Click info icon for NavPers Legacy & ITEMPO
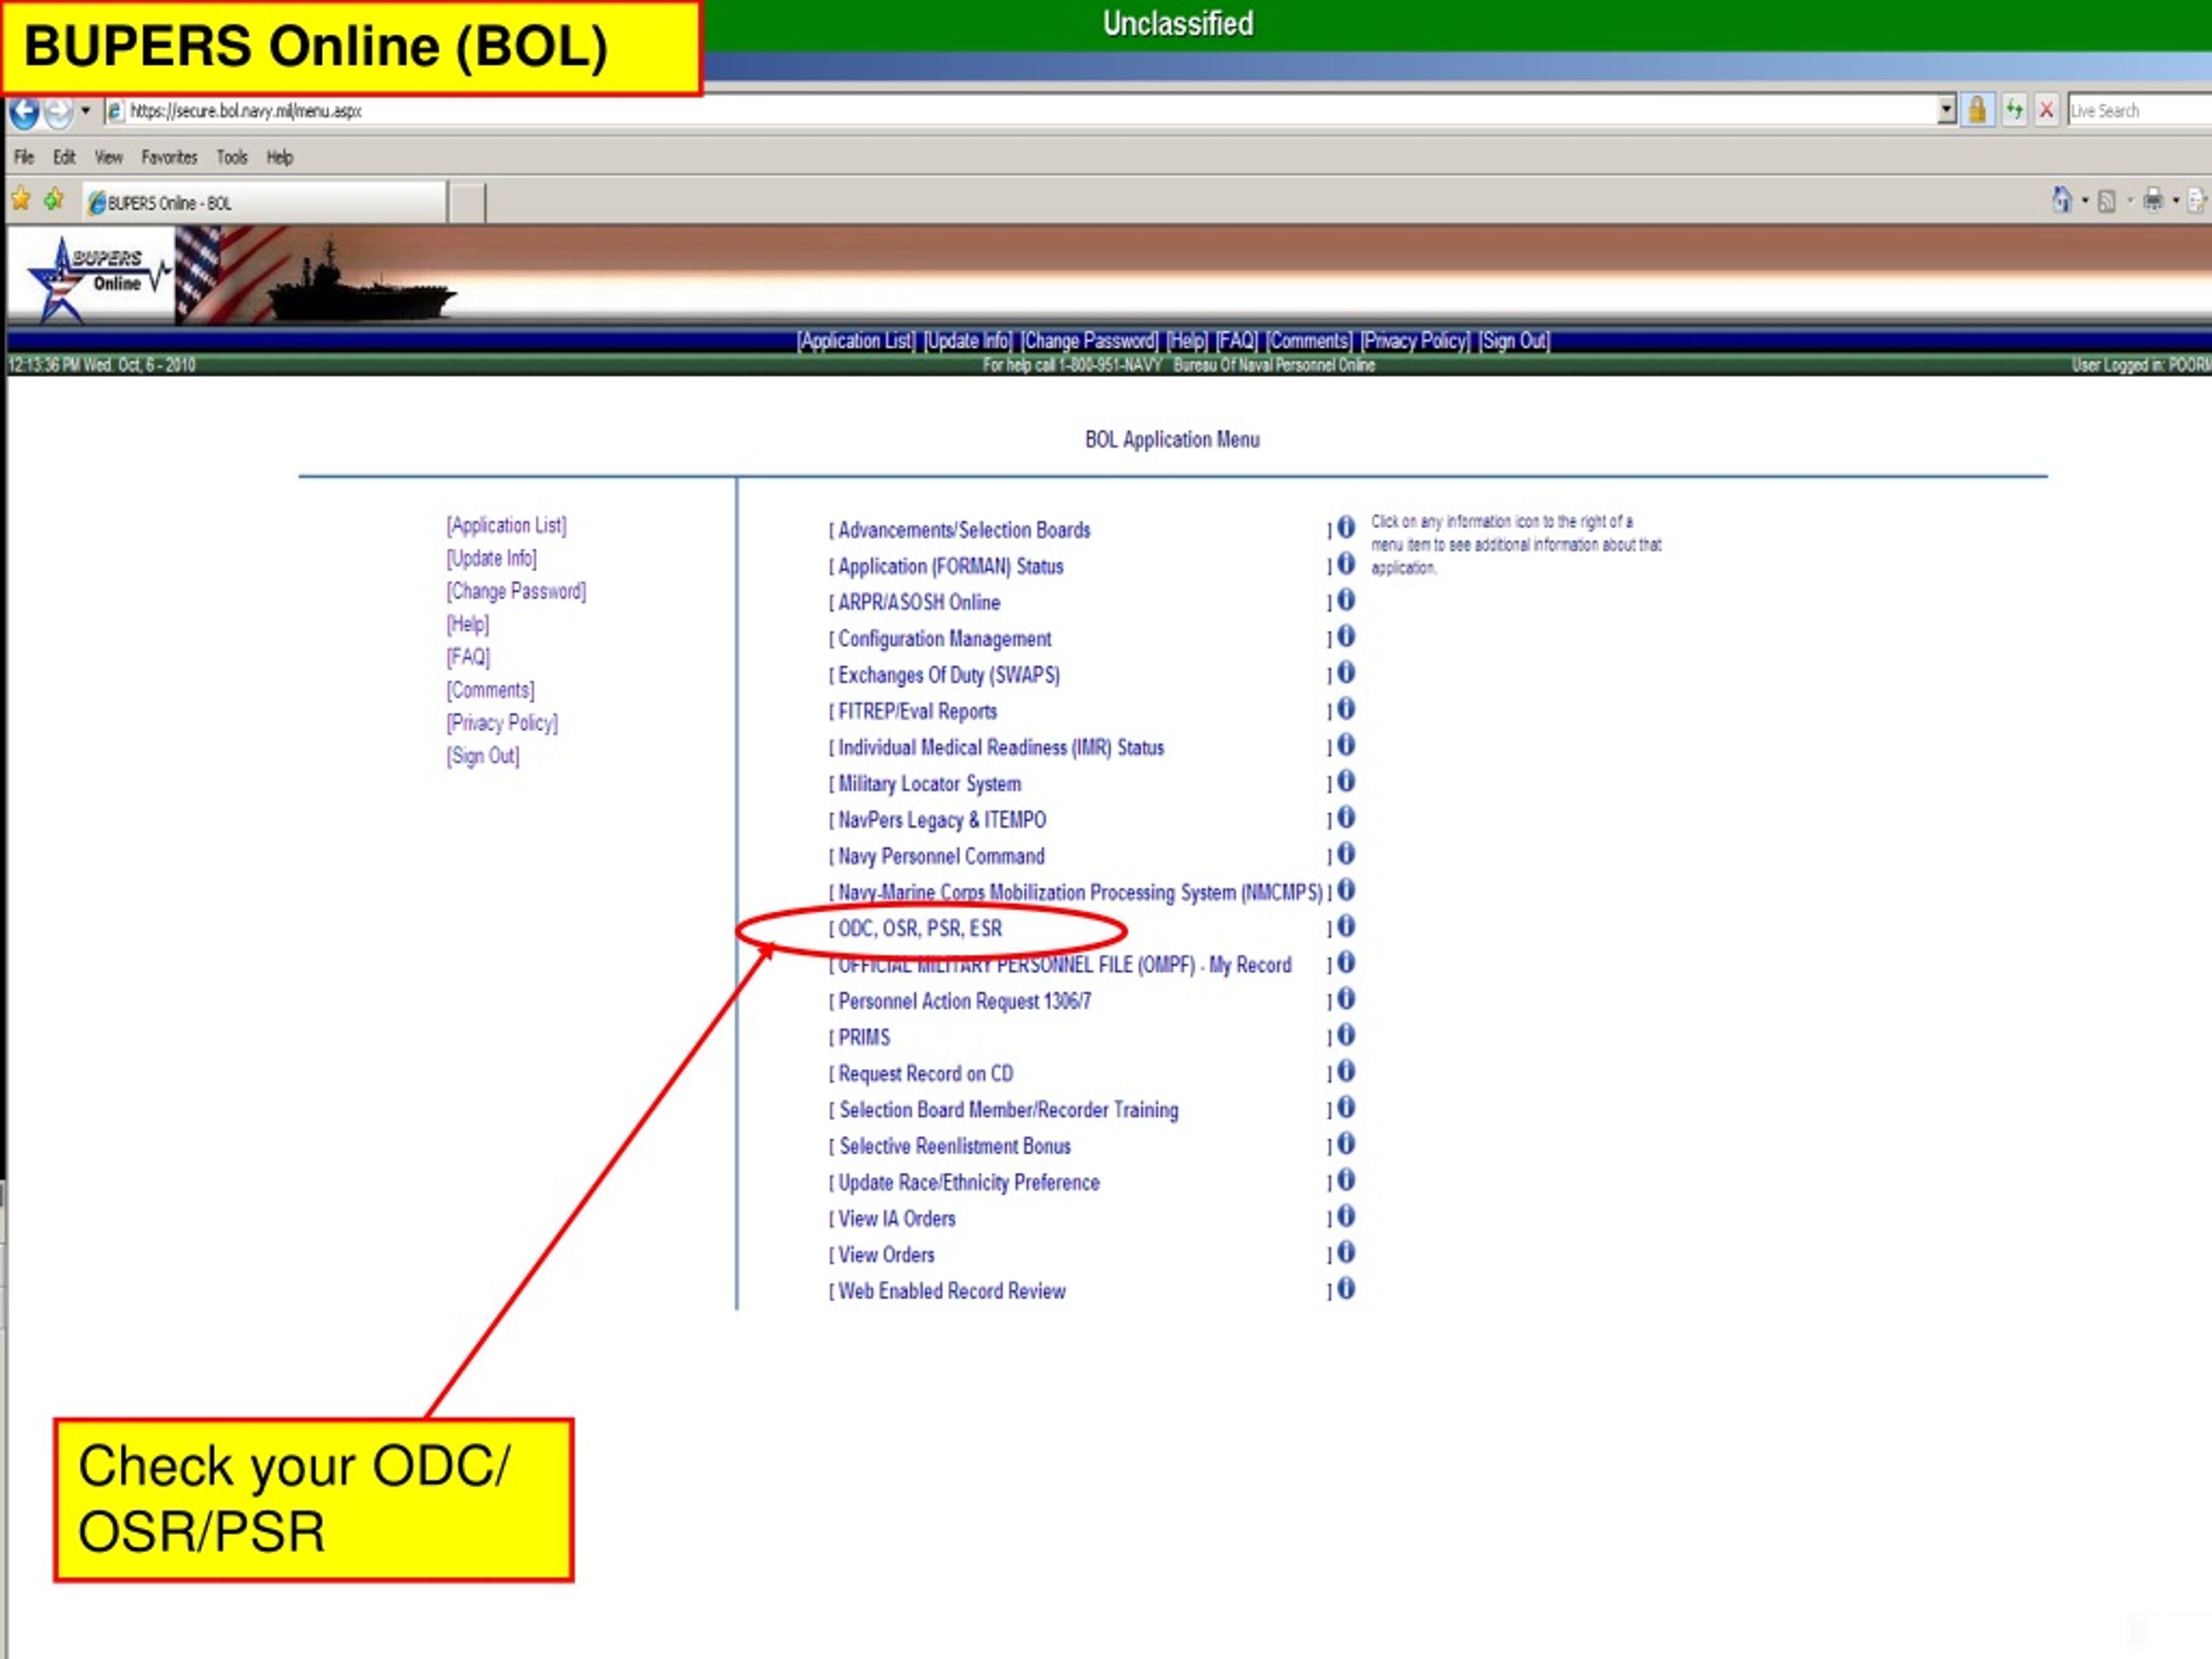 point(1346,817)
